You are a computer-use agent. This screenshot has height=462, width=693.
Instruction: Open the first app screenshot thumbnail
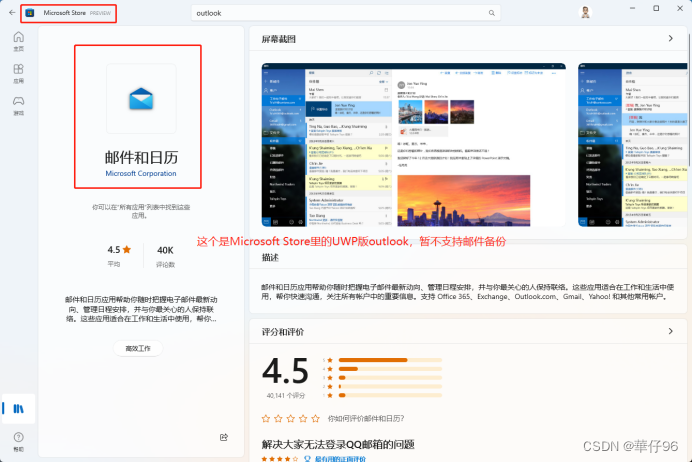pyautogui.click(x=413, y=145)
